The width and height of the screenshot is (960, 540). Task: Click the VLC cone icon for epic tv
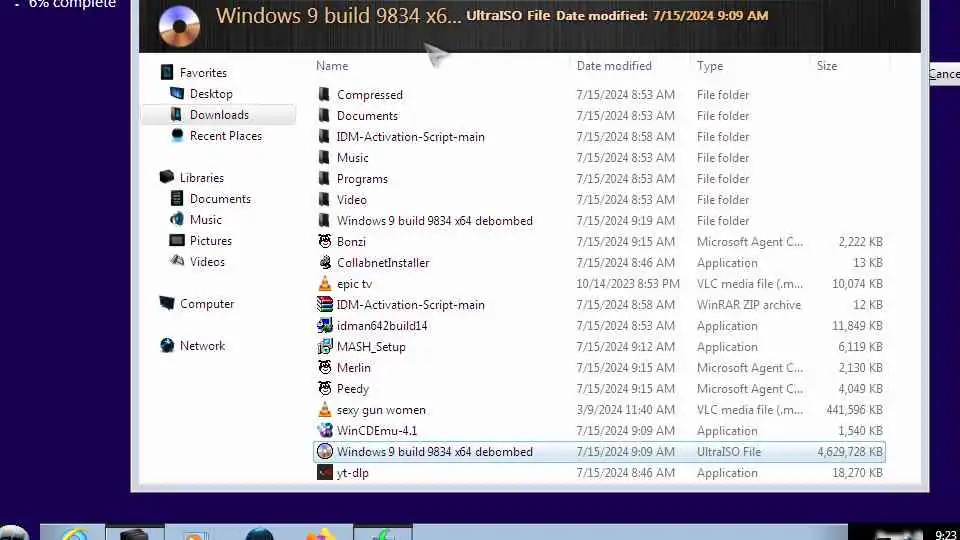(x=324, y=283)
